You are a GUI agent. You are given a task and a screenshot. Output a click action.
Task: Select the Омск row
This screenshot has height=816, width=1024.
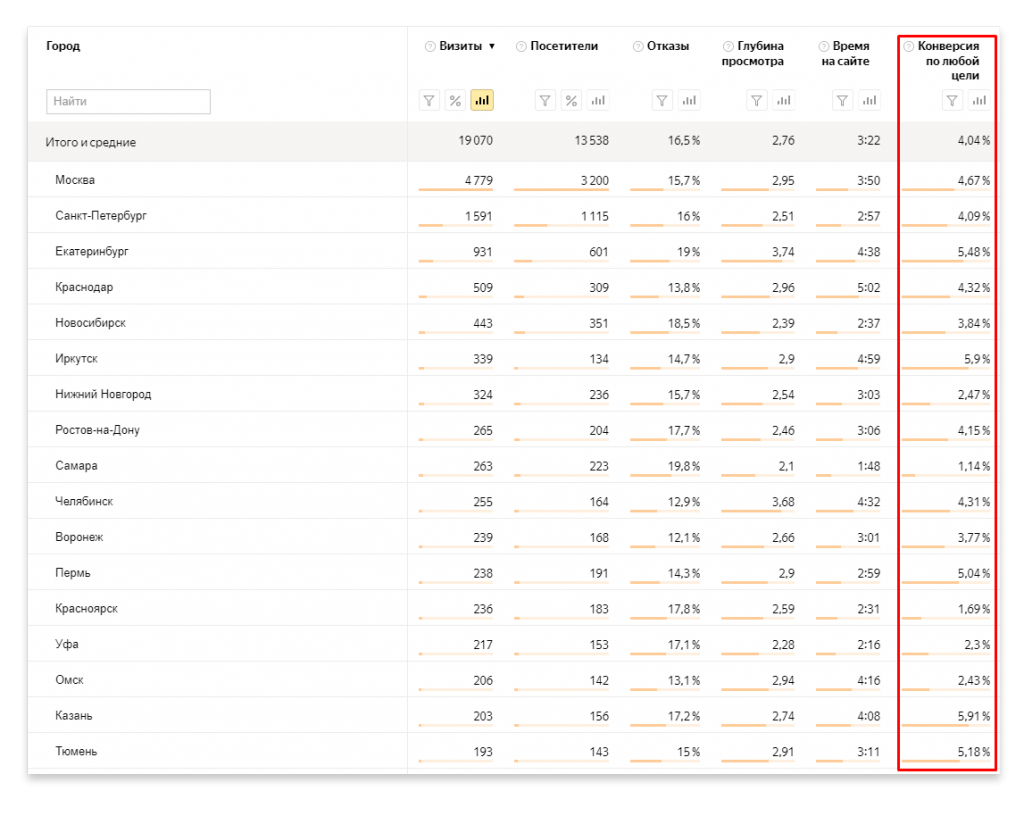click(513, 680)
